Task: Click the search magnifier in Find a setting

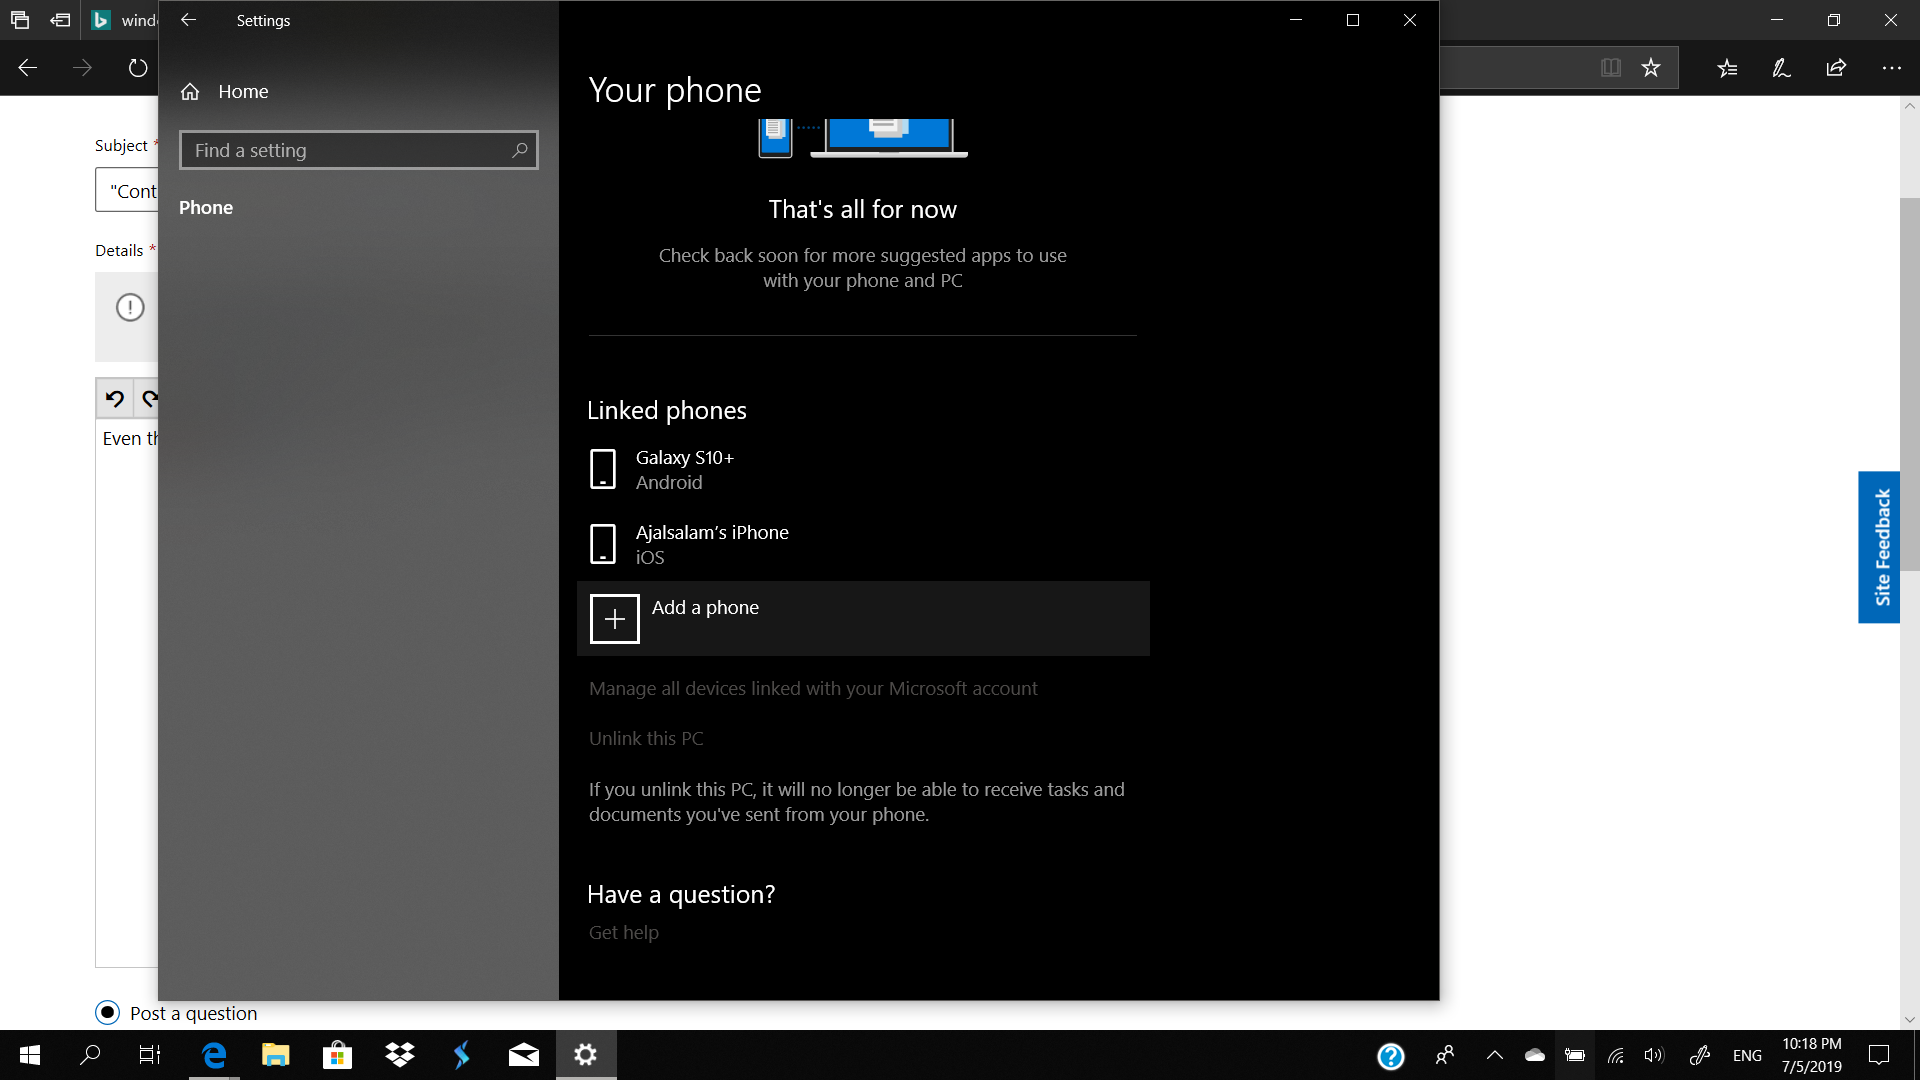Action: click(x=519, y=150)
